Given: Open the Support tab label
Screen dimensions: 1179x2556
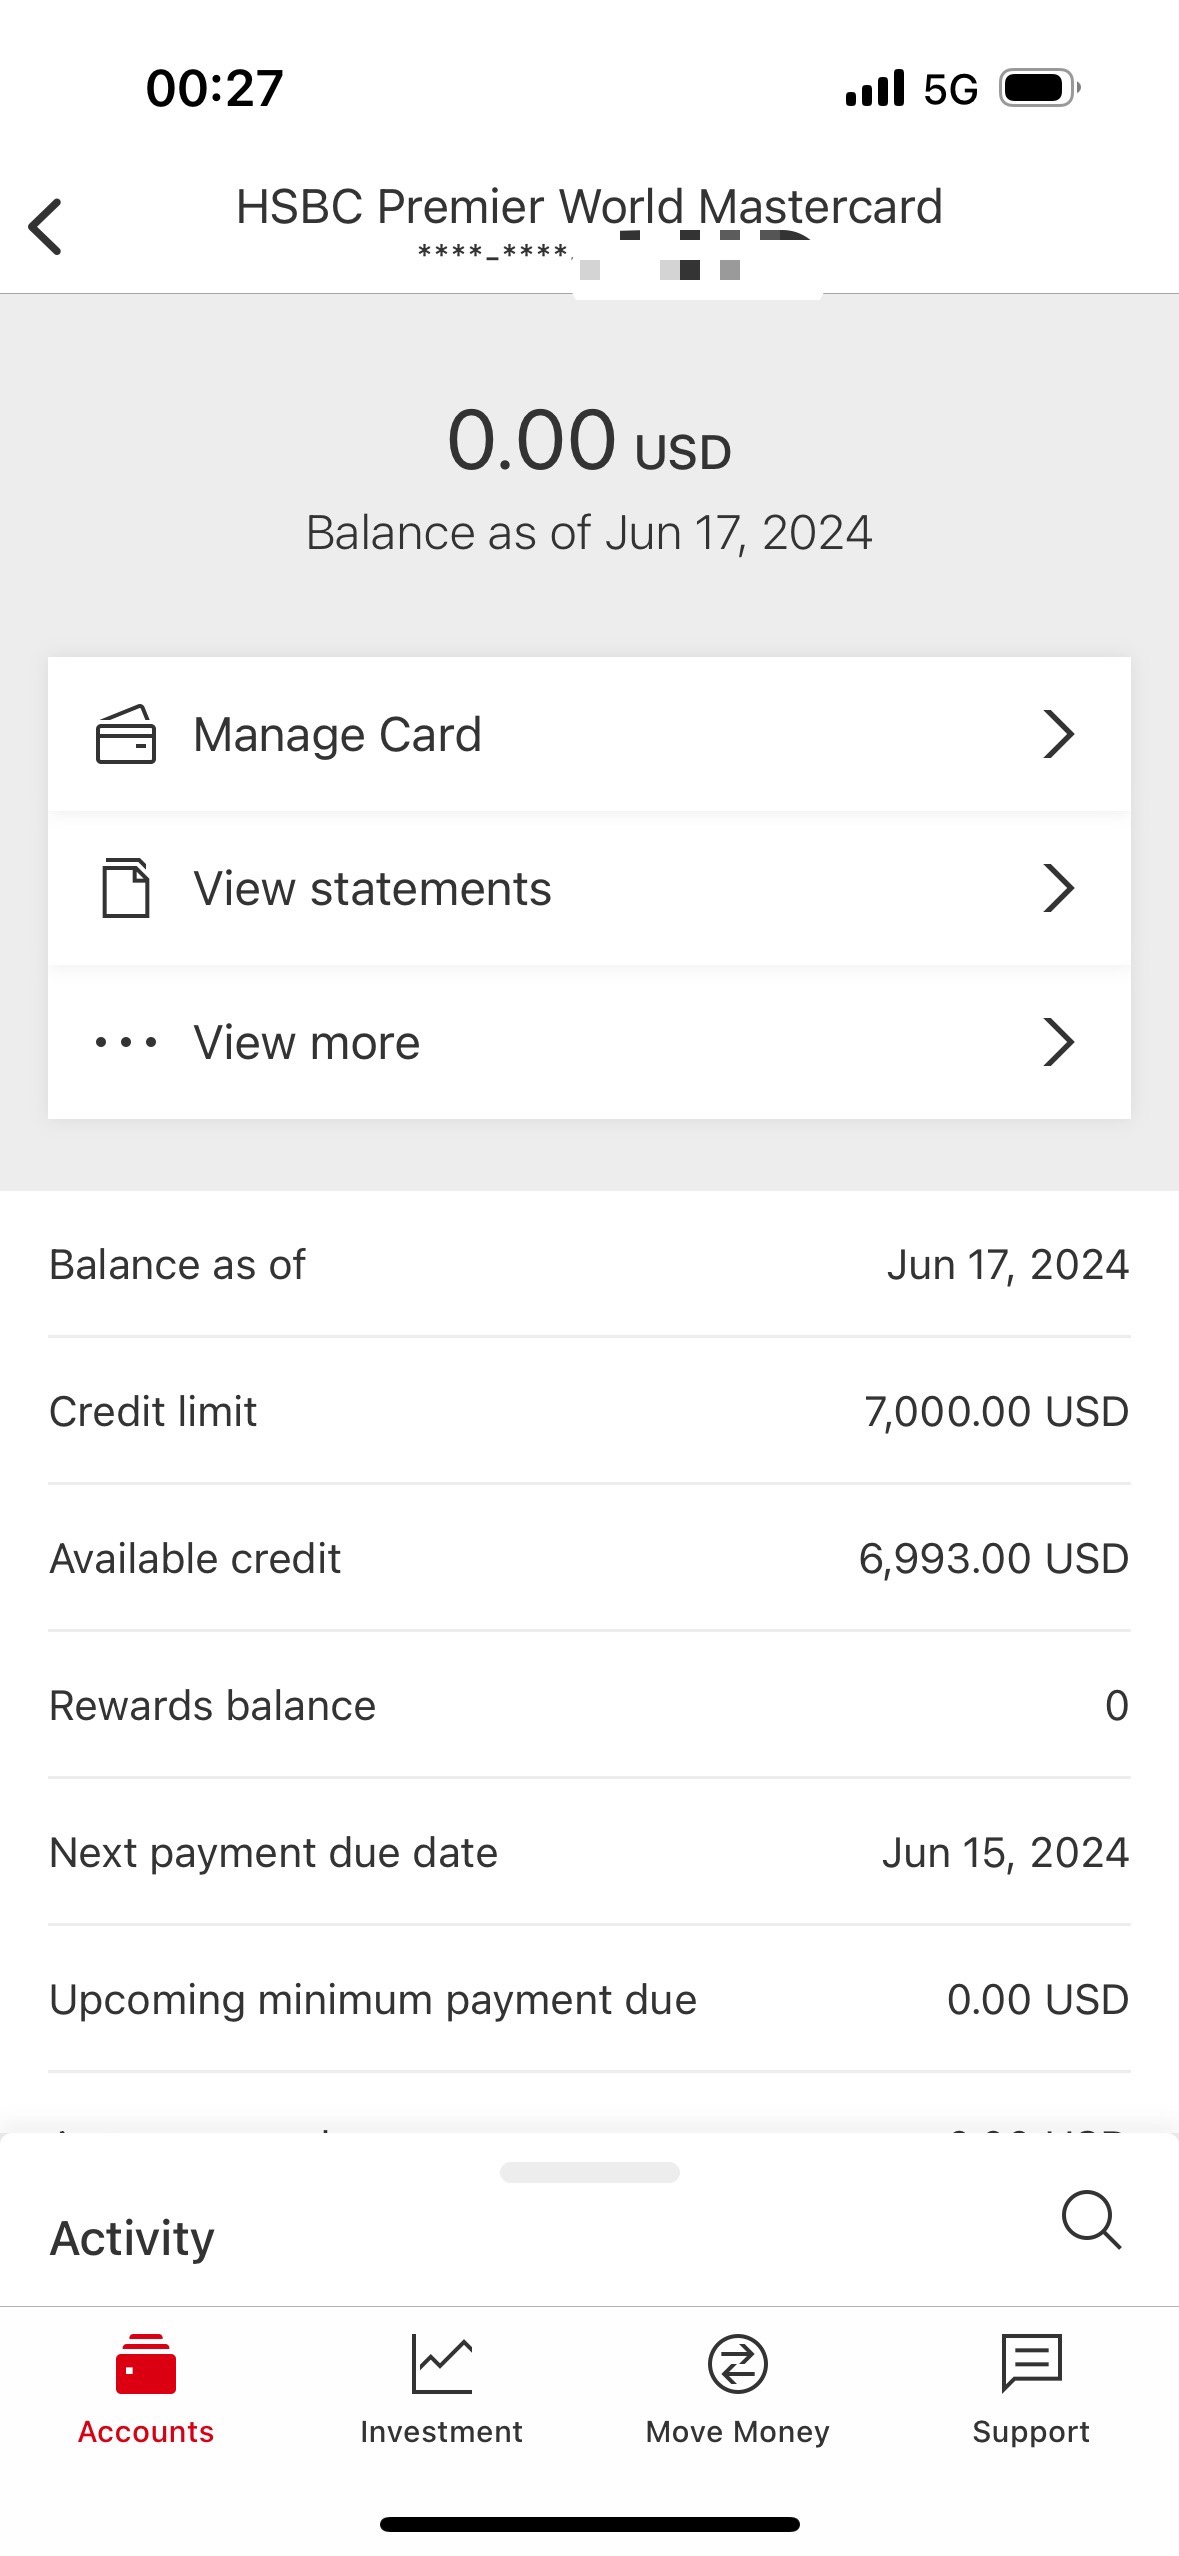Looking at the screenshot, I should coord(1031,2431).
